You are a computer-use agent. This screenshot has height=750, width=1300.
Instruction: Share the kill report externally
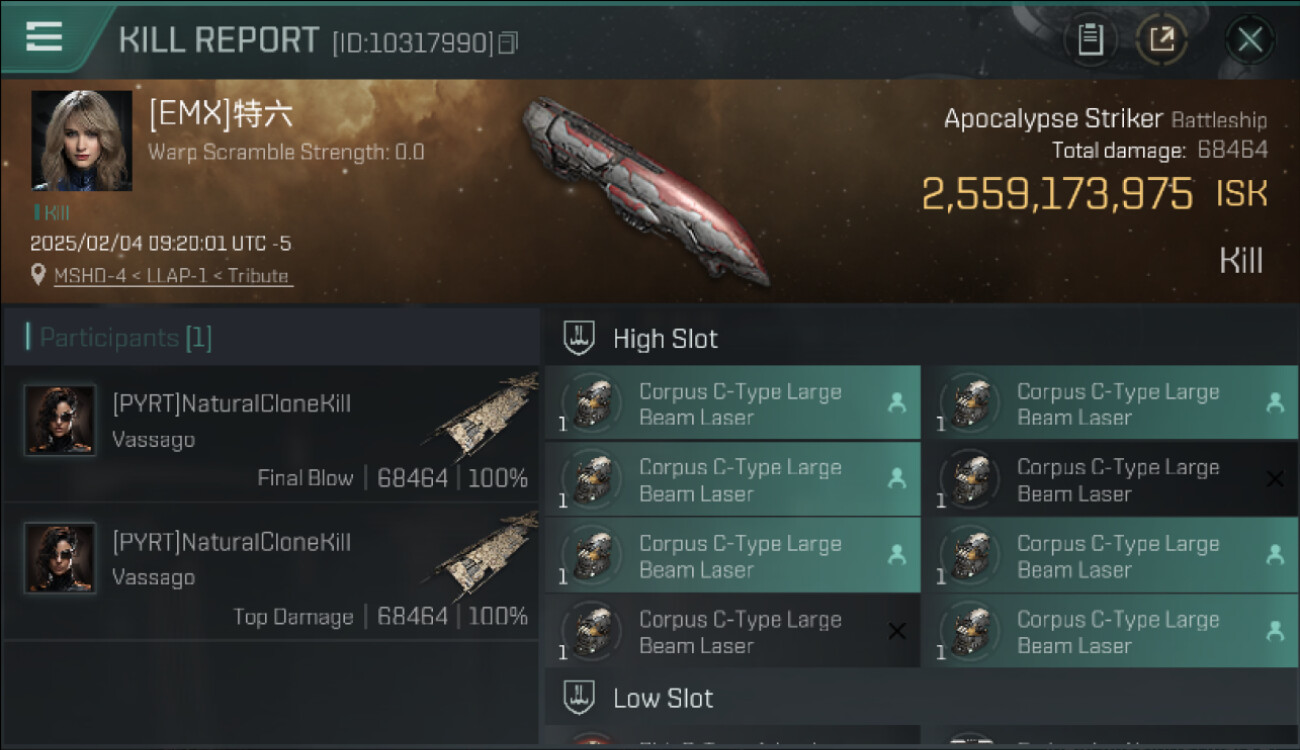pyautogui.click(x=1161, y=40)
